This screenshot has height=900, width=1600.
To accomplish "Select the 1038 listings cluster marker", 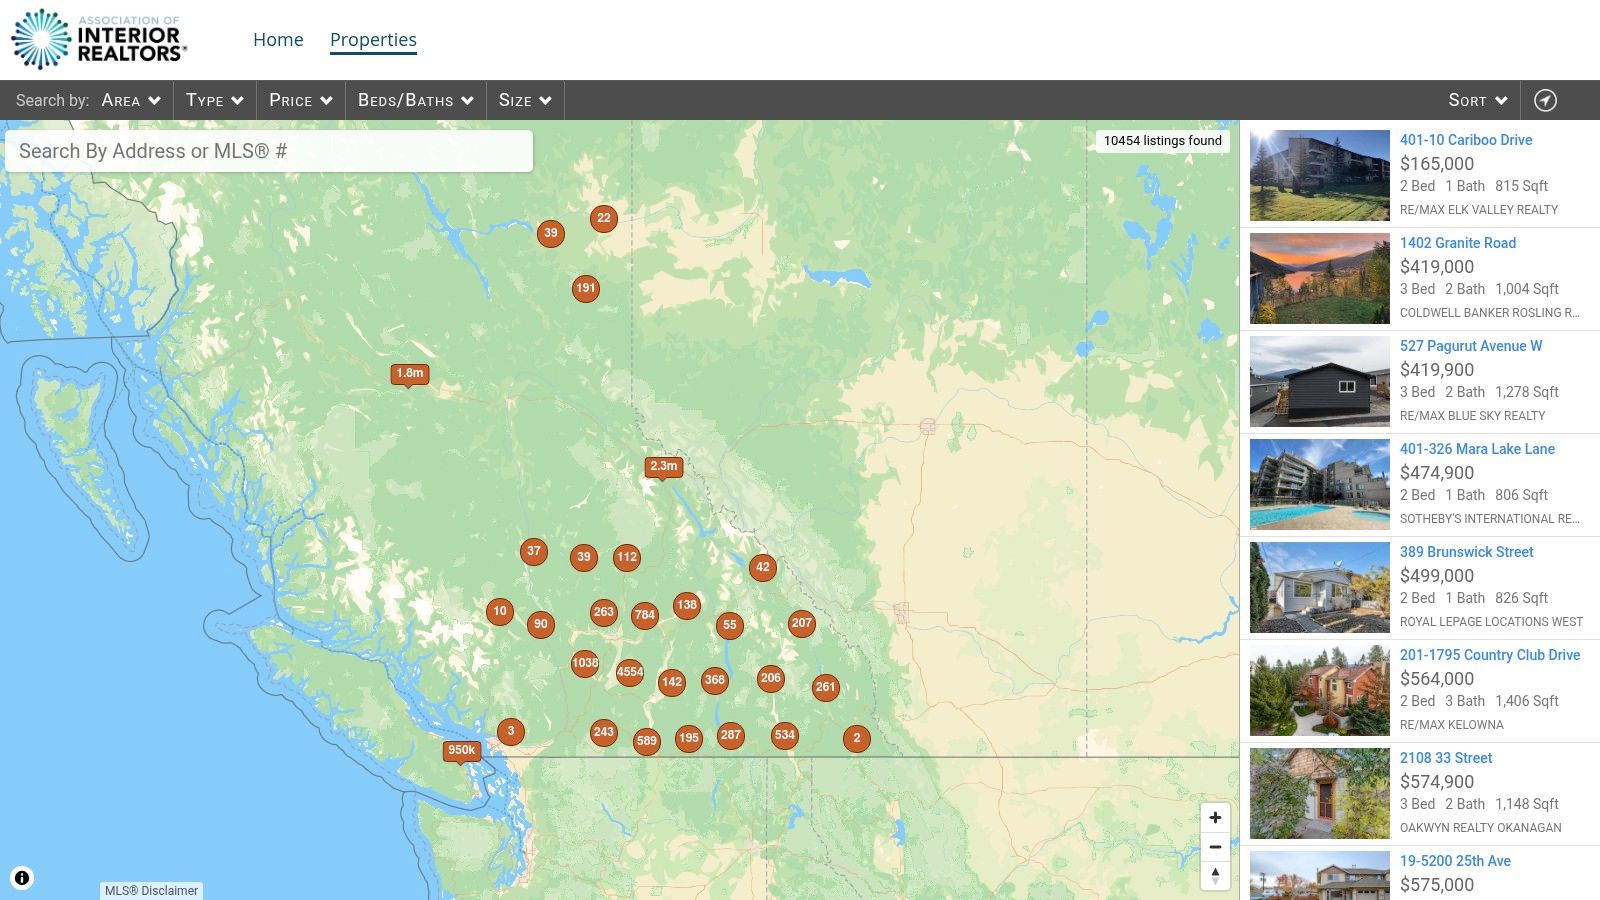I will click(x=585, y=663).
